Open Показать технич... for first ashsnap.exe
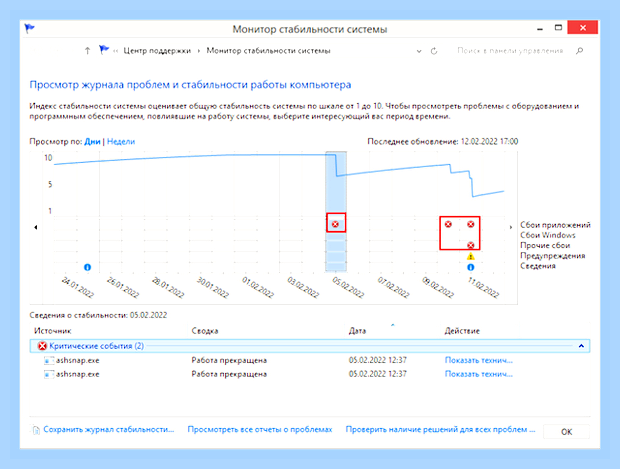The height and width of the screenshot is (469, 620). point(478,360)
